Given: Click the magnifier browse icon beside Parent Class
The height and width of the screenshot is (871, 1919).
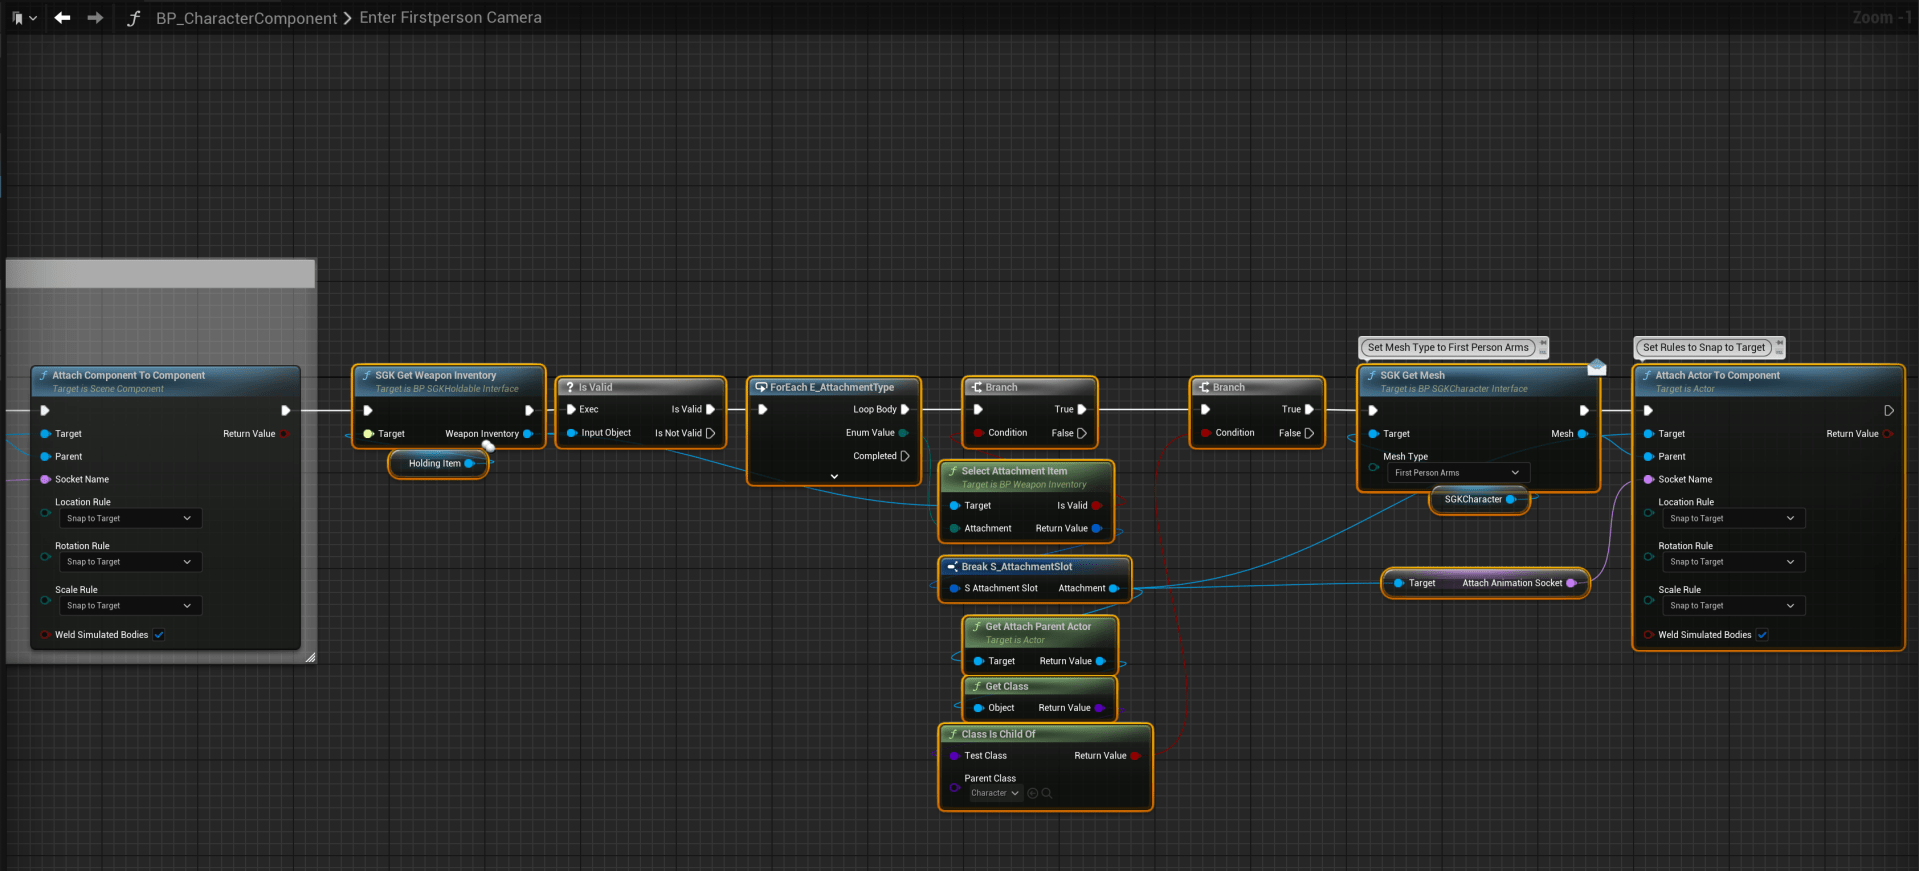Looking at the screenshot, I should click(x=1047, y=793).
